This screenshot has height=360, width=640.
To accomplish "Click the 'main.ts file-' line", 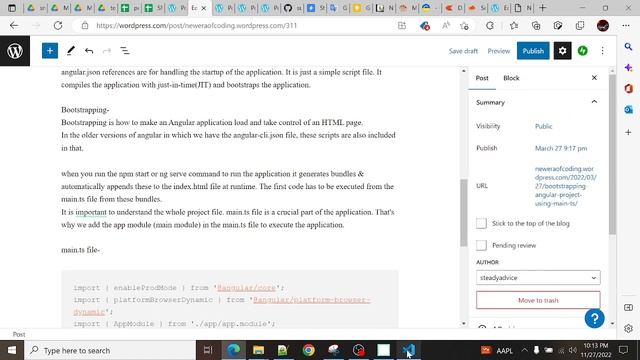I will tap(80, 250).
